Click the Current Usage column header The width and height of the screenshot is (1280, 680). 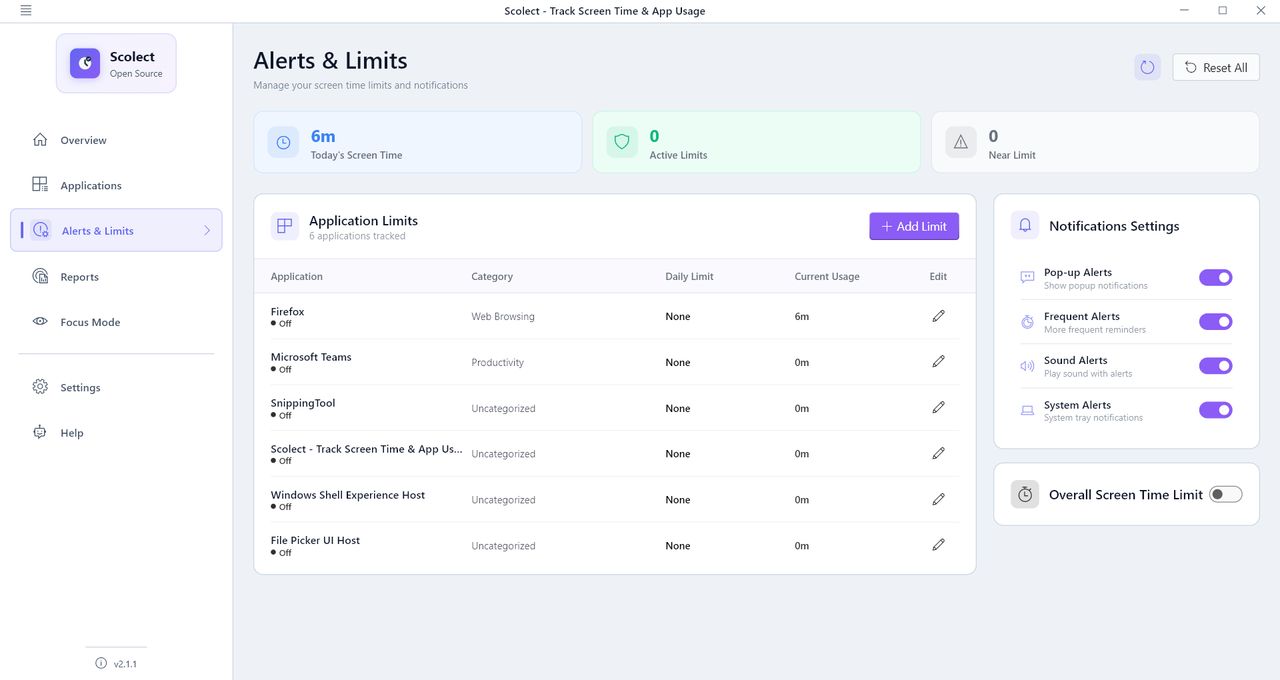(827, 276)
